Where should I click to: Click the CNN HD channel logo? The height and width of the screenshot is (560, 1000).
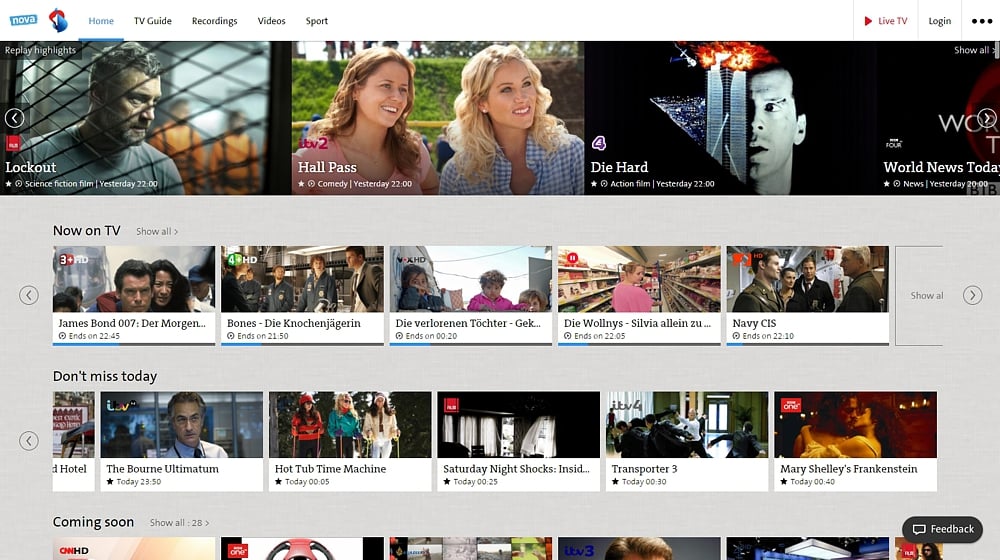(x=74, y=550)
